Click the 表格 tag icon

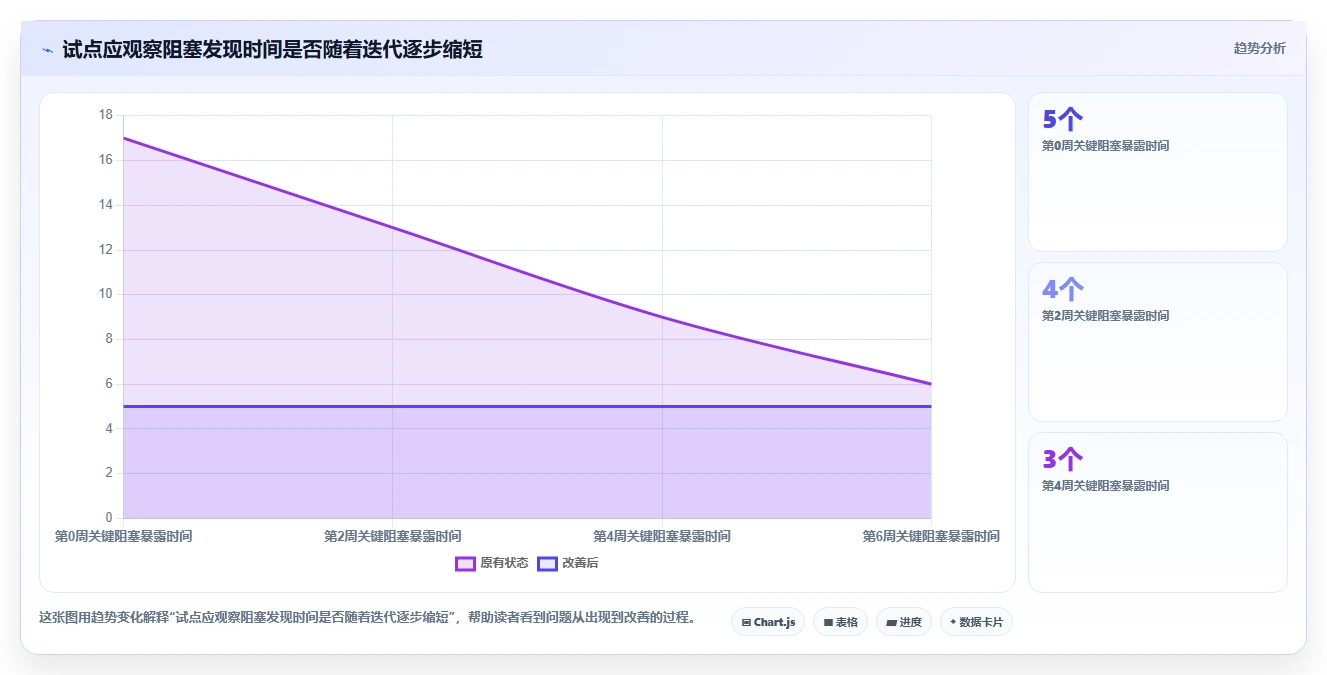pyautogui.click(x=828, y=622)
